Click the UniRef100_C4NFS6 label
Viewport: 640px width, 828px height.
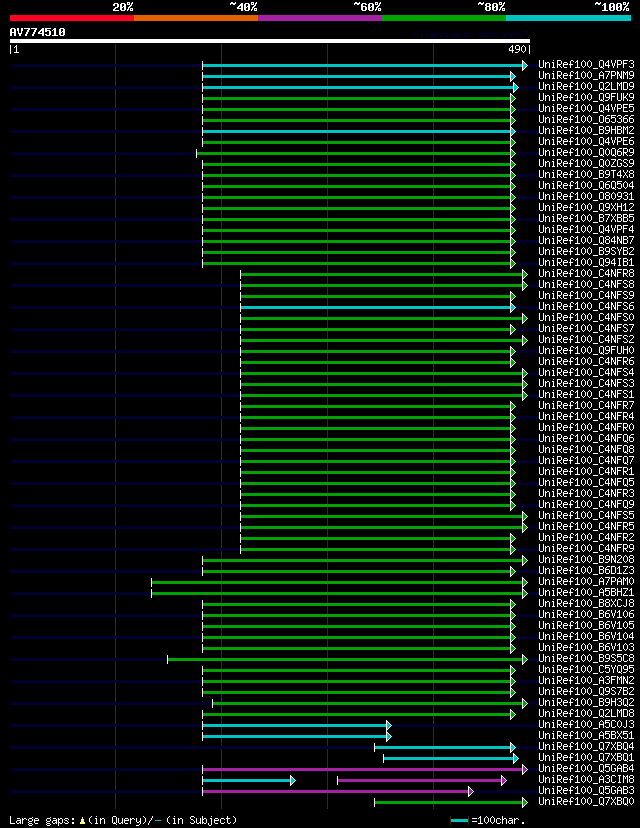coord(586,306)
